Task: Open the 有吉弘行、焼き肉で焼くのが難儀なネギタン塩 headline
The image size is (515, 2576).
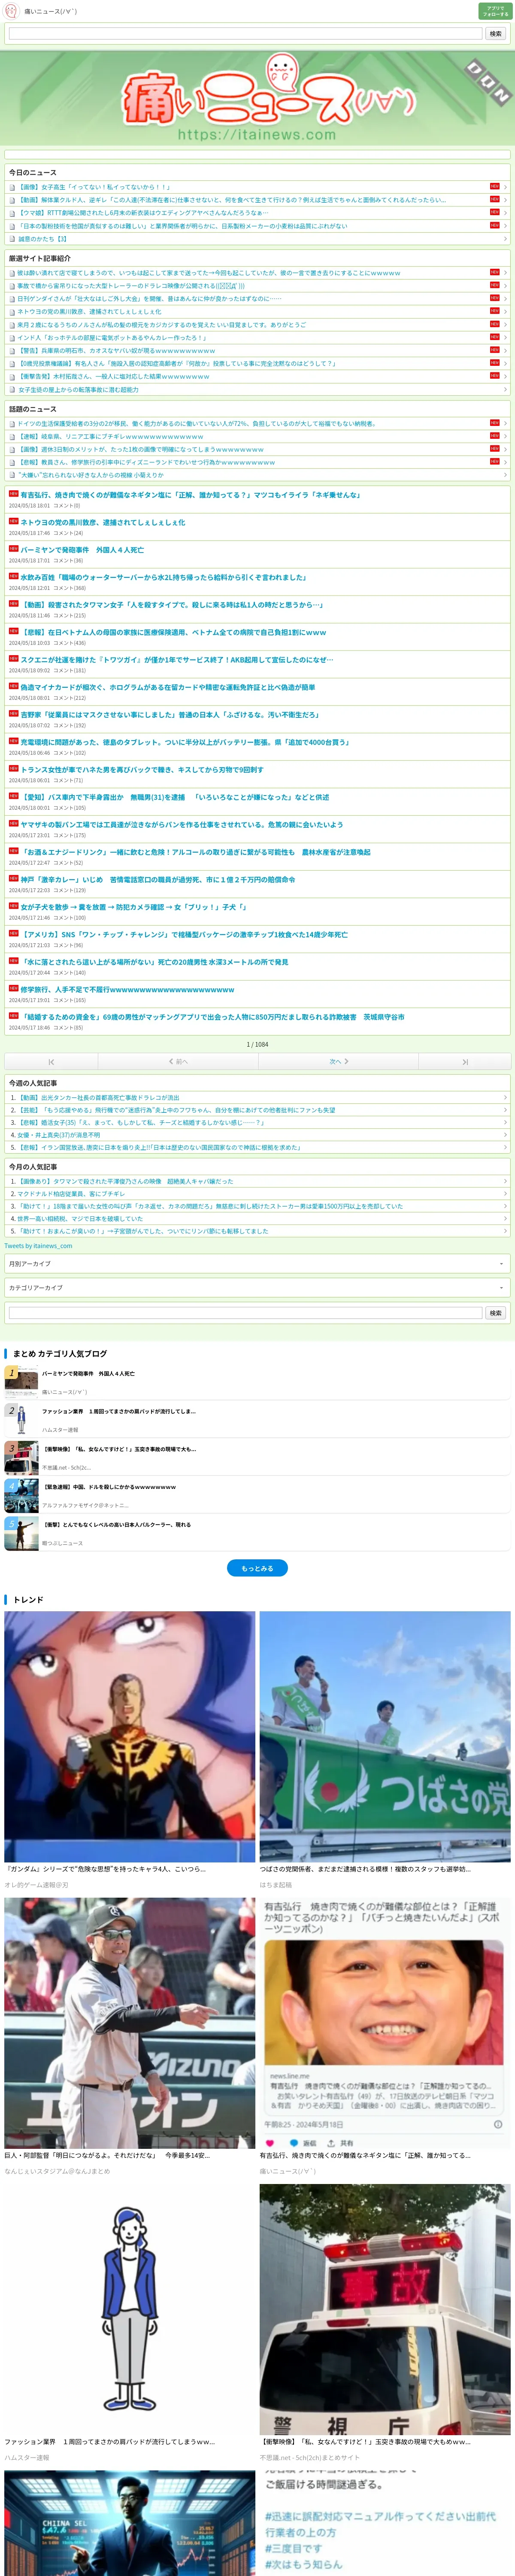Action: (190, 494)
